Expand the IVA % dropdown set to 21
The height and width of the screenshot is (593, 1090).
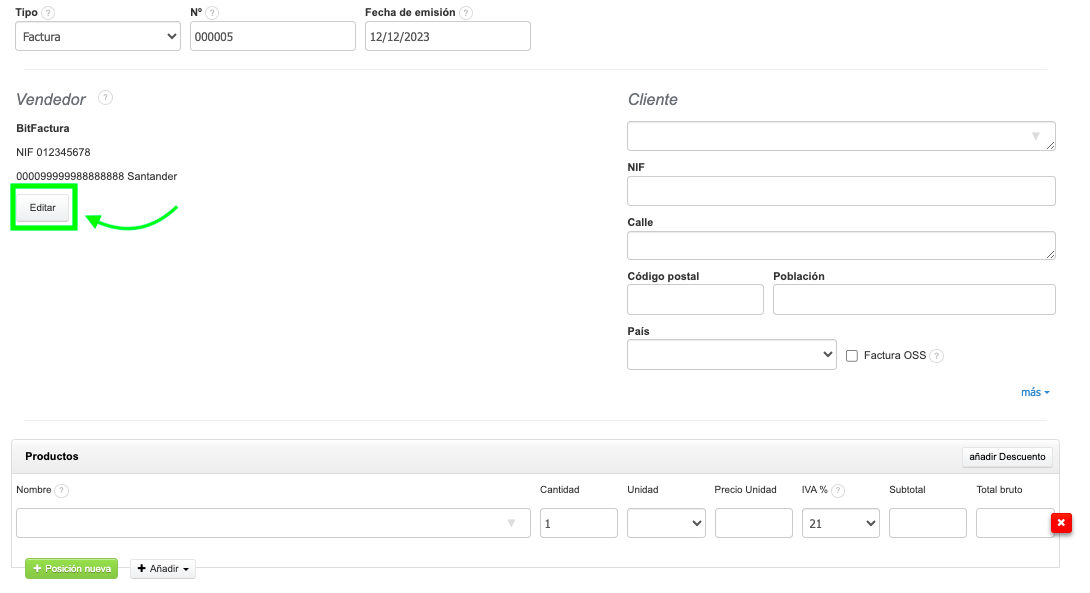(840, 523)
